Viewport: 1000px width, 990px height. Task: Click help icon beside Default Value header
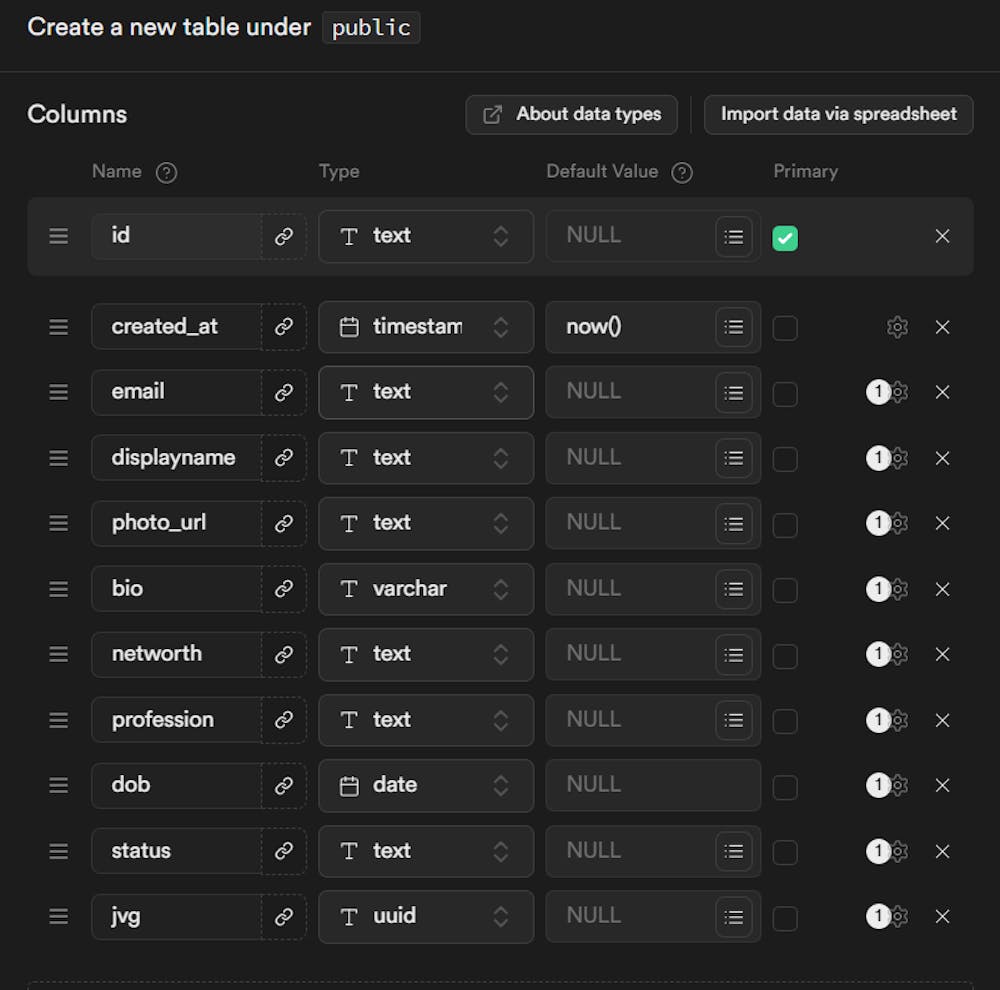tap(682, 172)
